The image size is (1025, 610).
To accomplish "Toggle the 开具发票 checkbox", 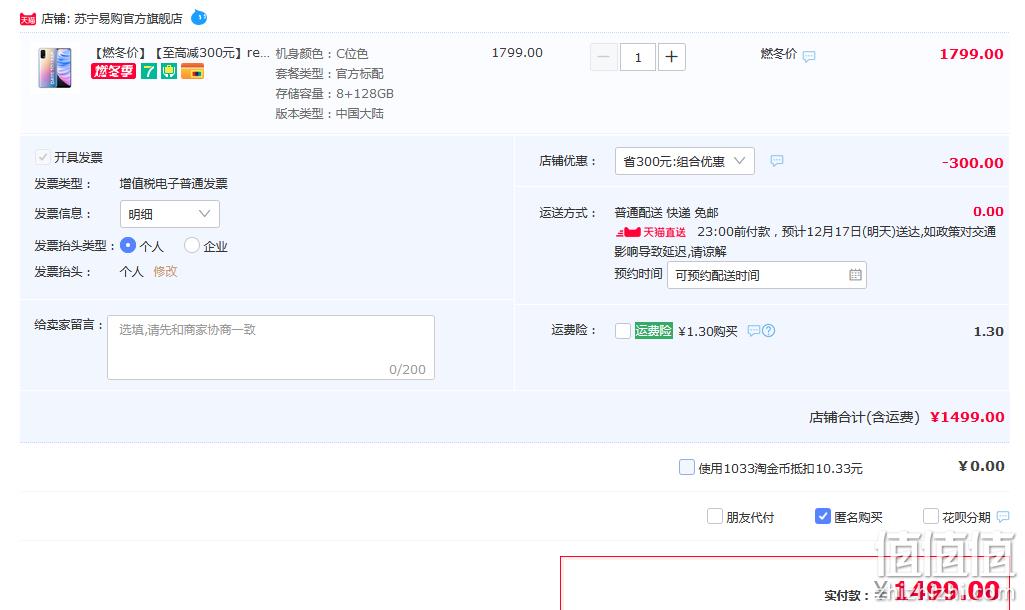I will (42, 157).
